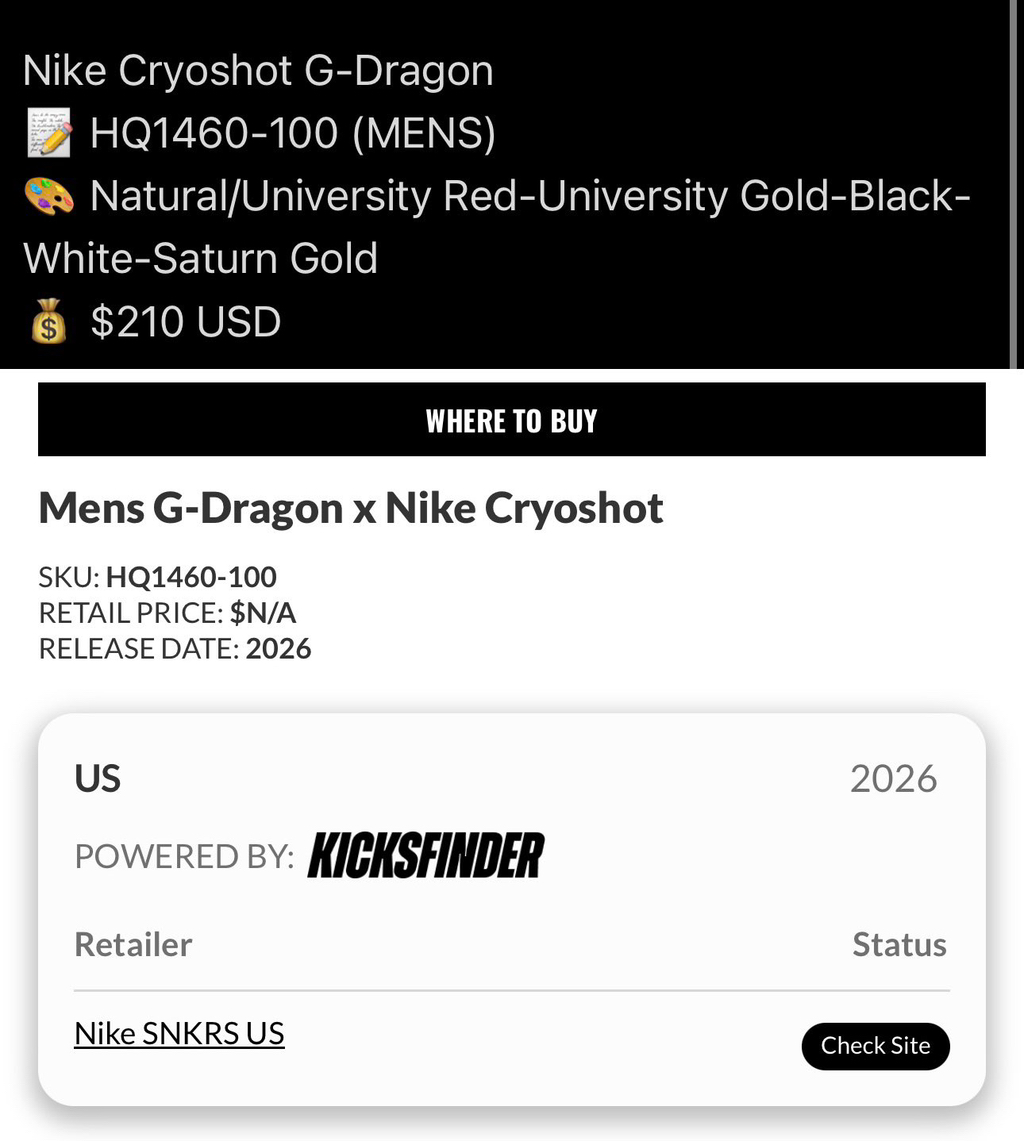
Task: Click the Mens G-Dragon x Nike Cryoshot heading
Action: 351,508
